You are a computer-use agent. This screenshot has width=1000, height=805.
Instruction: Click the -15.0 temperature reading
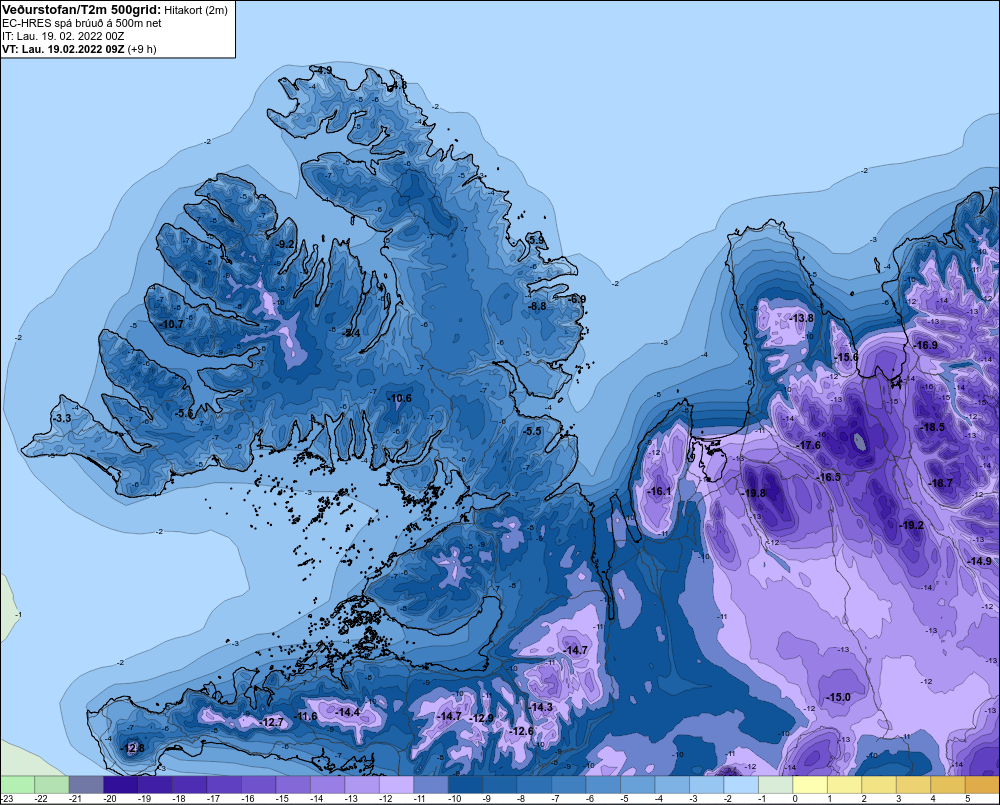coord(838,697)
